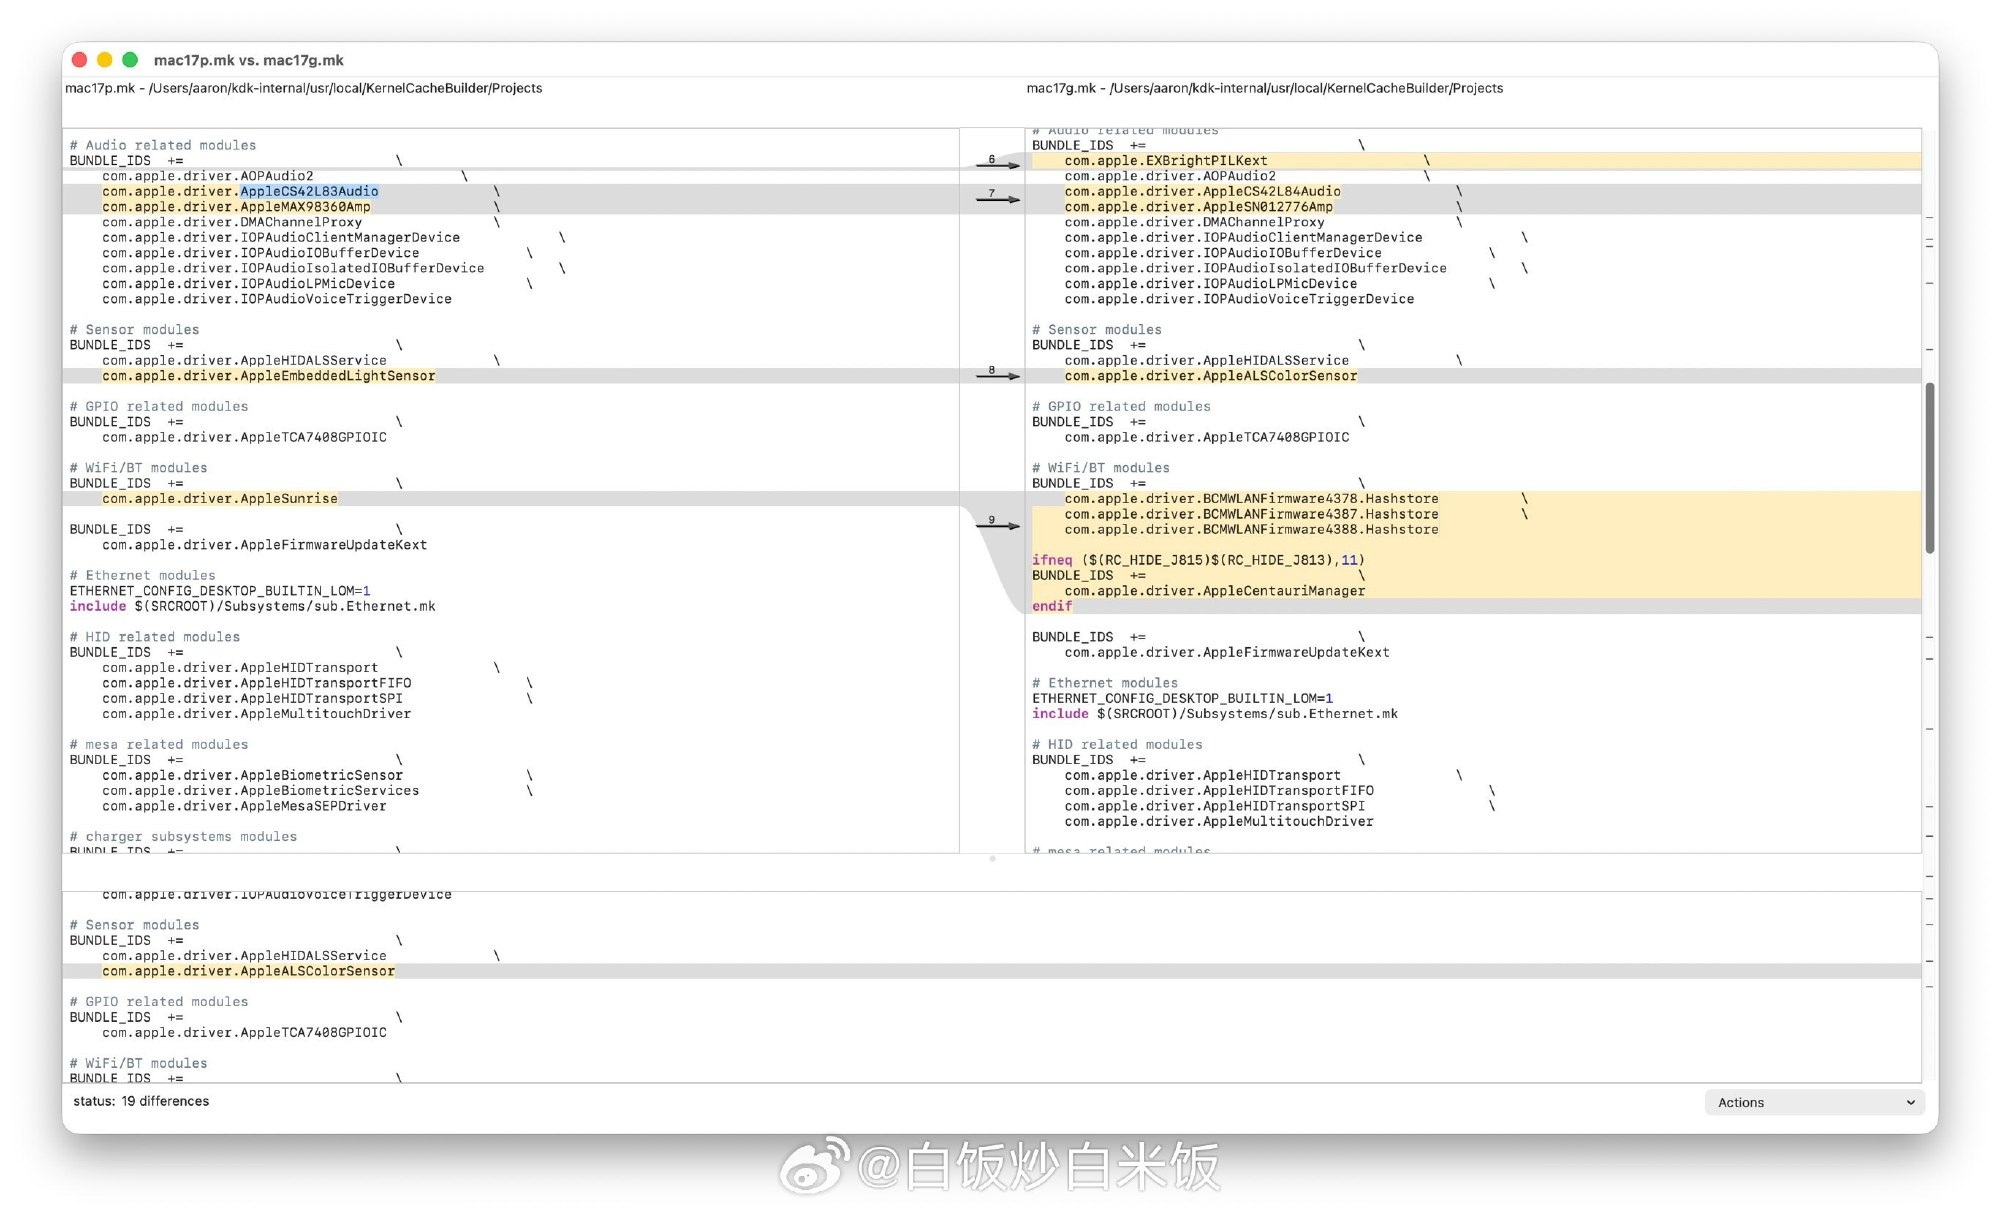Screen dimensions: 2000x1215
Task: Click difference arrow number 7
Action: [997, 197]
